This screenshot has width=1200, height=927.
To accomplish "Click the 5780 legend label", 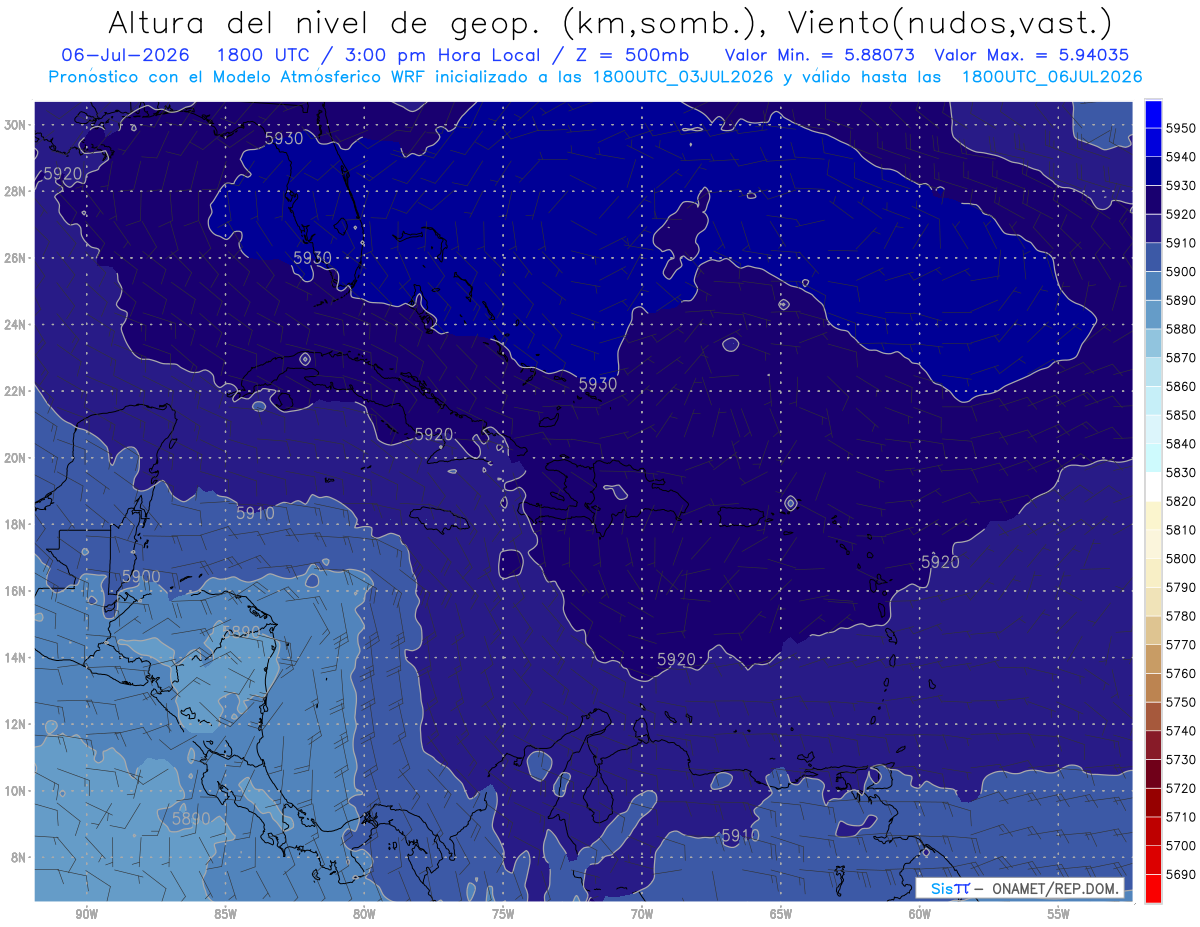I will 1181,616.
